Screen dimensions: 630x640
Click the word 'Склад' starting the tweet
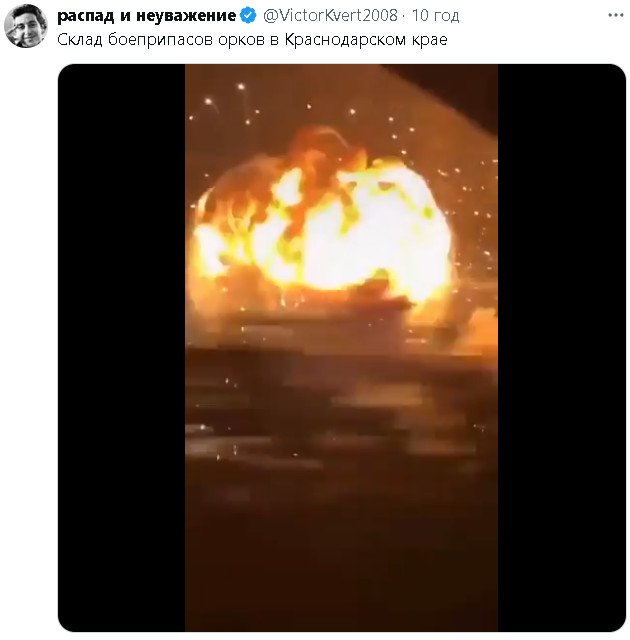(x=79, y=39)
